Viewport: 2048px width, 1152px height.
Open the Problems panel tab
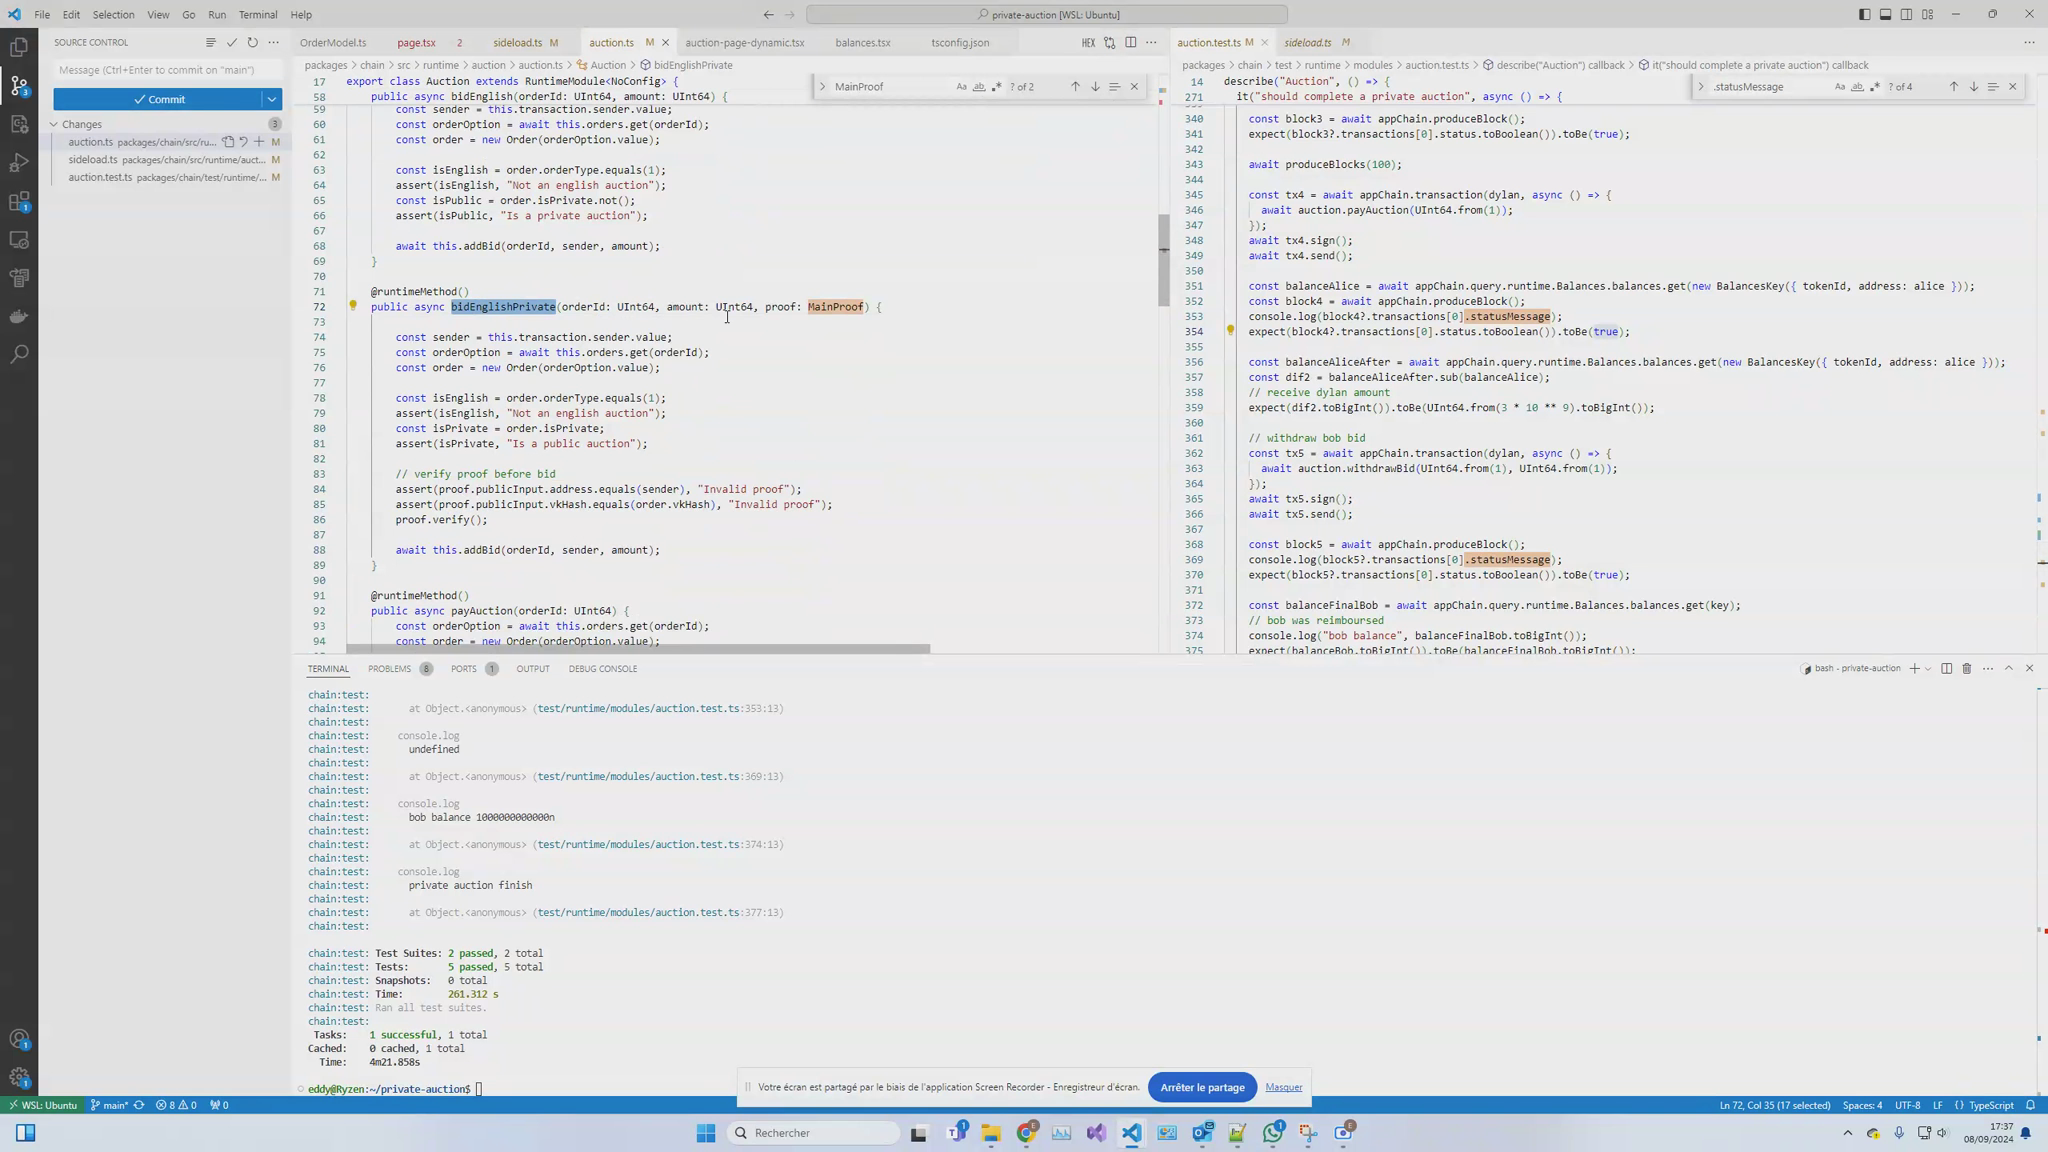click(389, 669)
